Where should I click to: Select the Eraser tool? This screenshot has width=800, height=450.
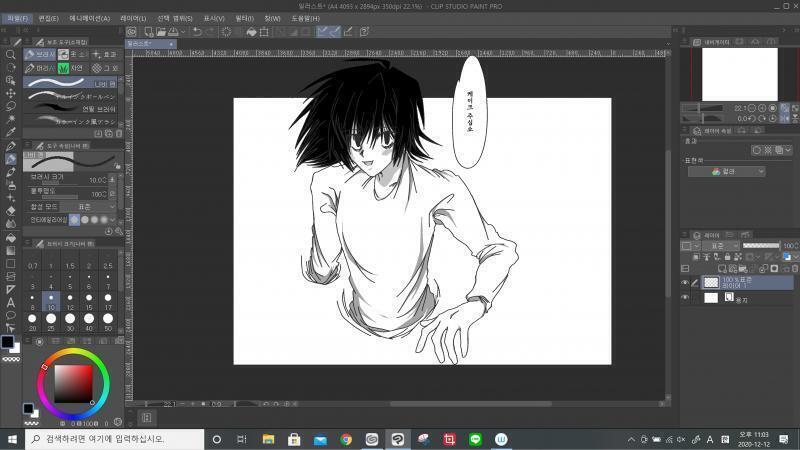click(x=10, y=211)
